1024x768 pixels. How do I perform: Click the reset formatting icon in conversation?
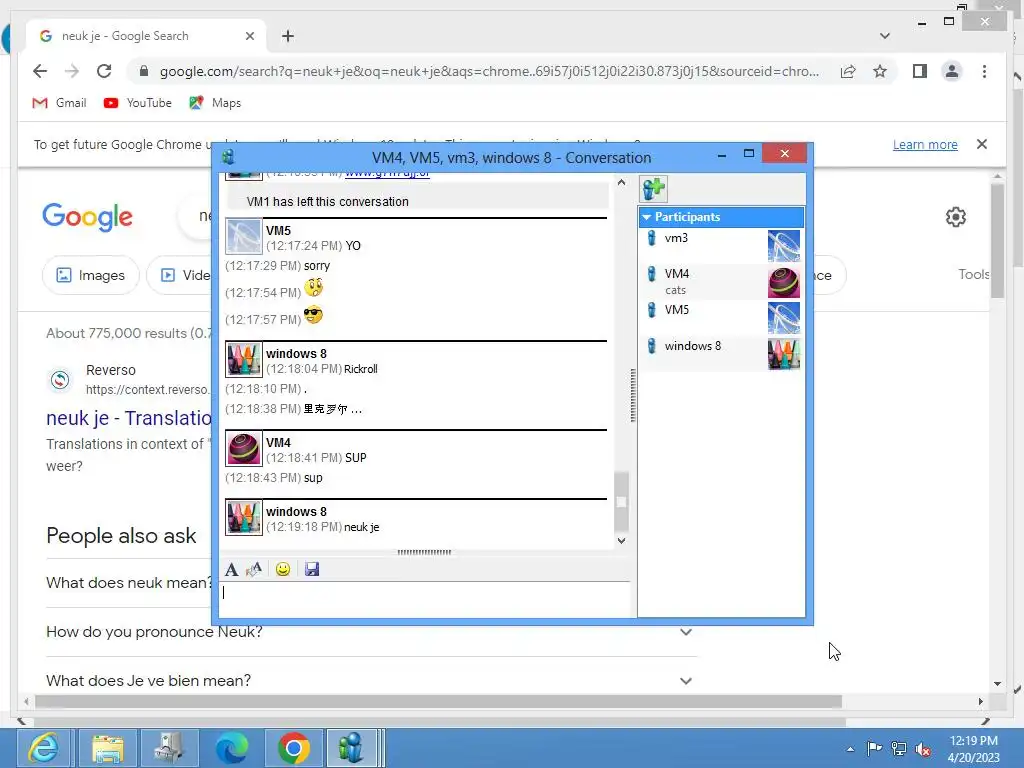pyautogui.click(x=254, y=569)
